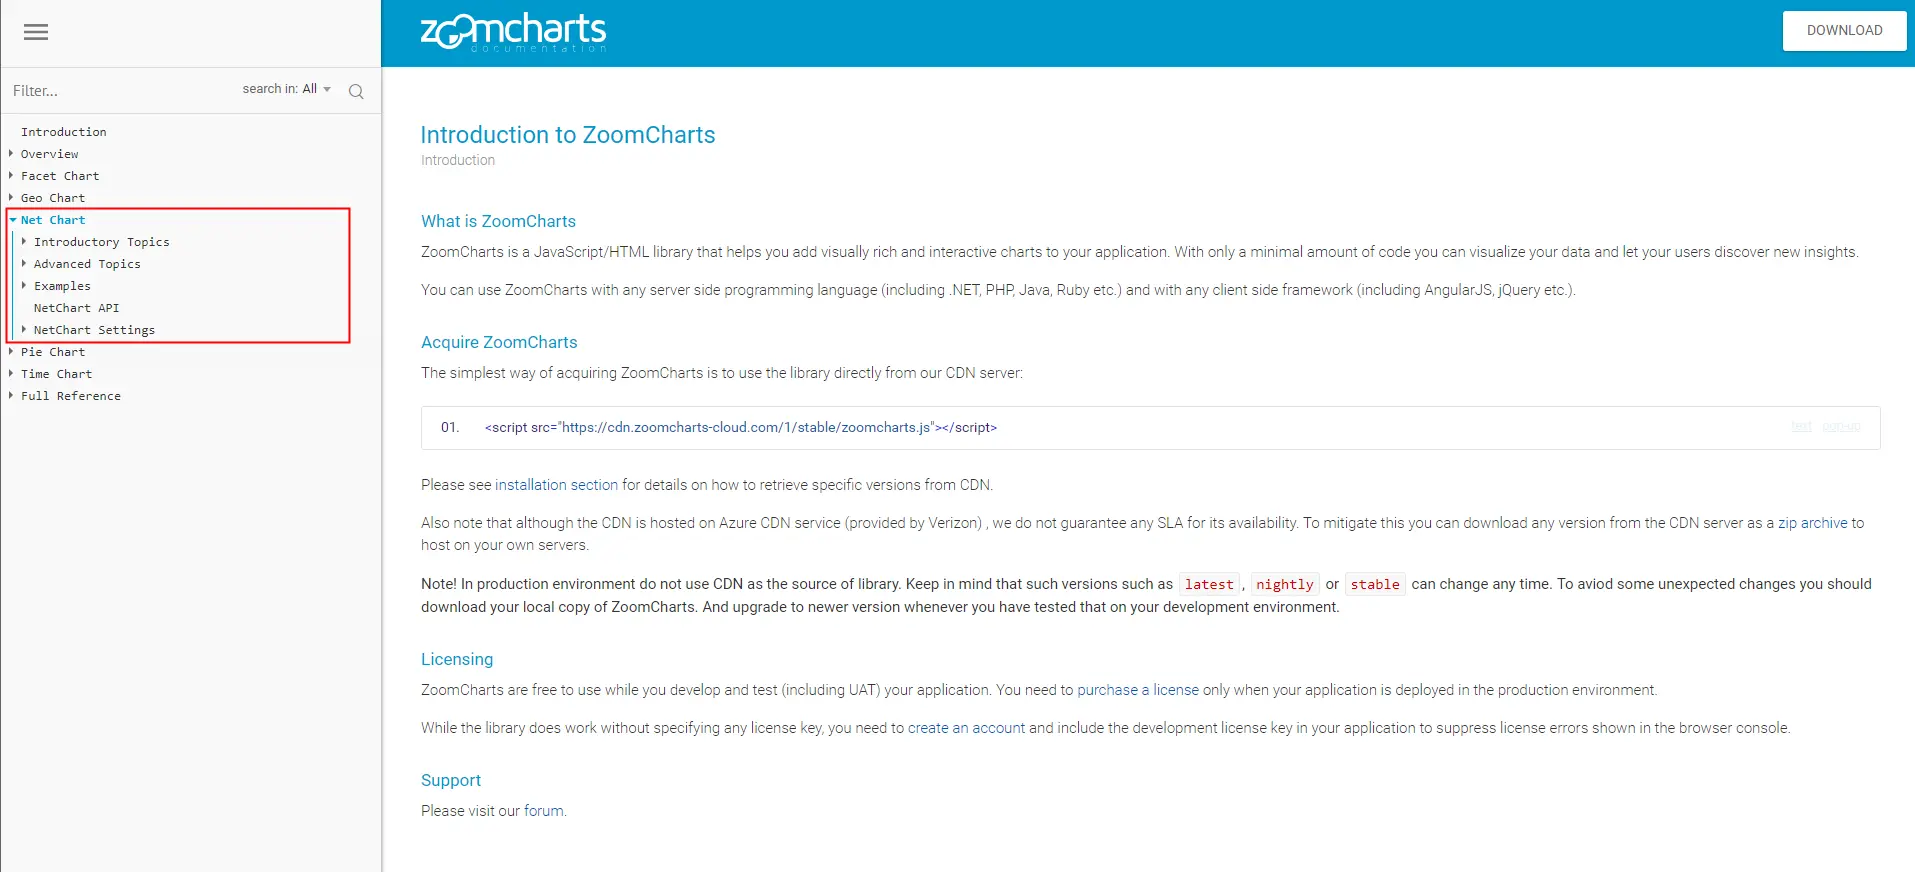The height and width of the screenshot is (872, 1915).
Task: Click the faint 'pop-up' link in code box
Action: click(1841, 427)
